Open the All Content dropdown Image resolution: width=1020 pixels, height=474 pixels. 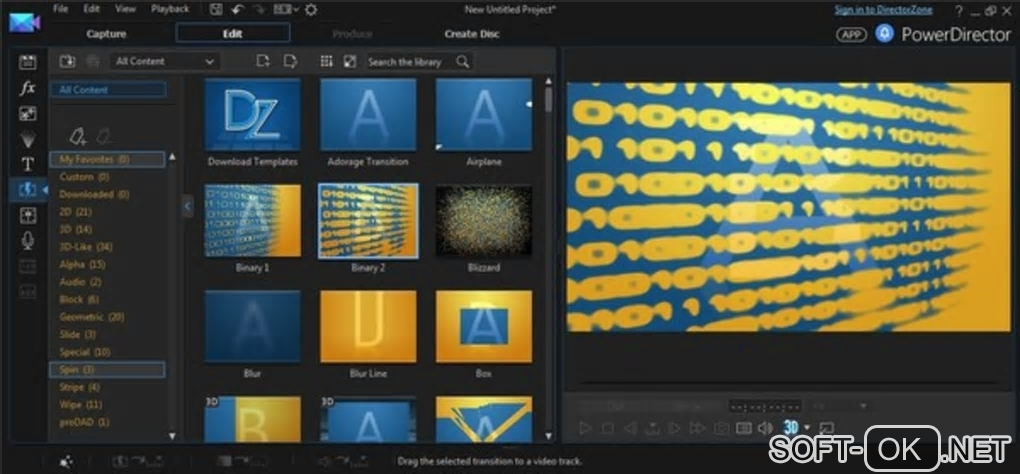coord(165,61)
